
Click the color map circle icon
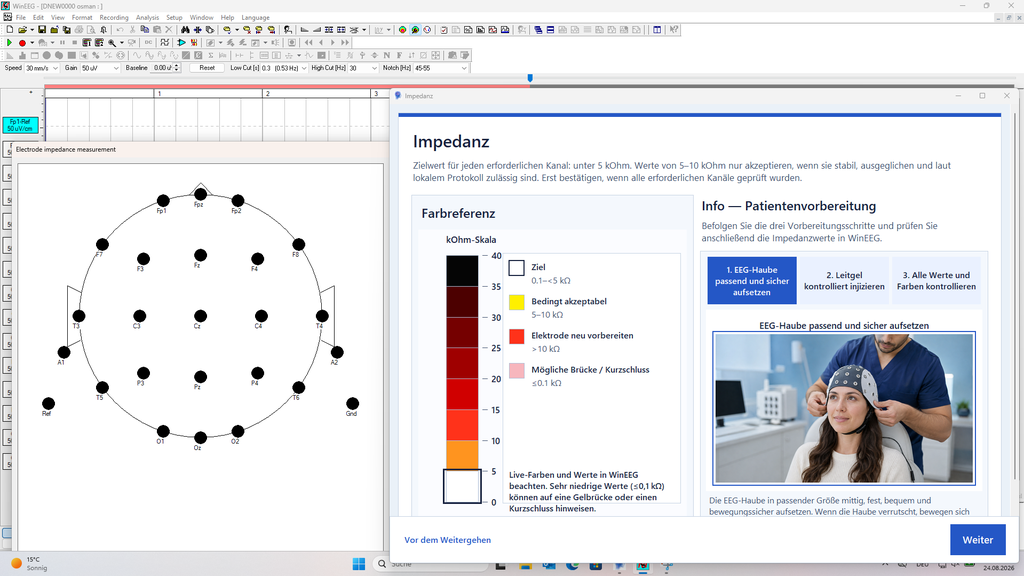tap(402, 29)
